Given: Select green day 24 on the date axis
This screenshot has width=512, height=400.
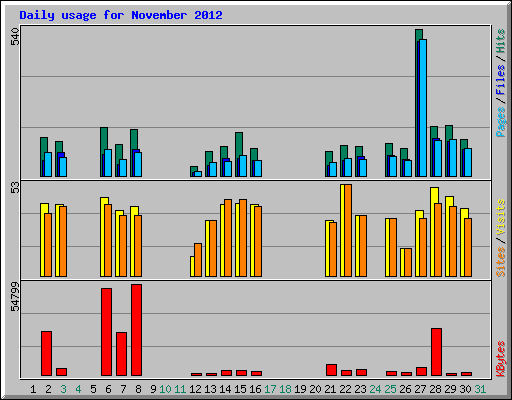Looking at the screenshot, I should click(x=375, y=389).
